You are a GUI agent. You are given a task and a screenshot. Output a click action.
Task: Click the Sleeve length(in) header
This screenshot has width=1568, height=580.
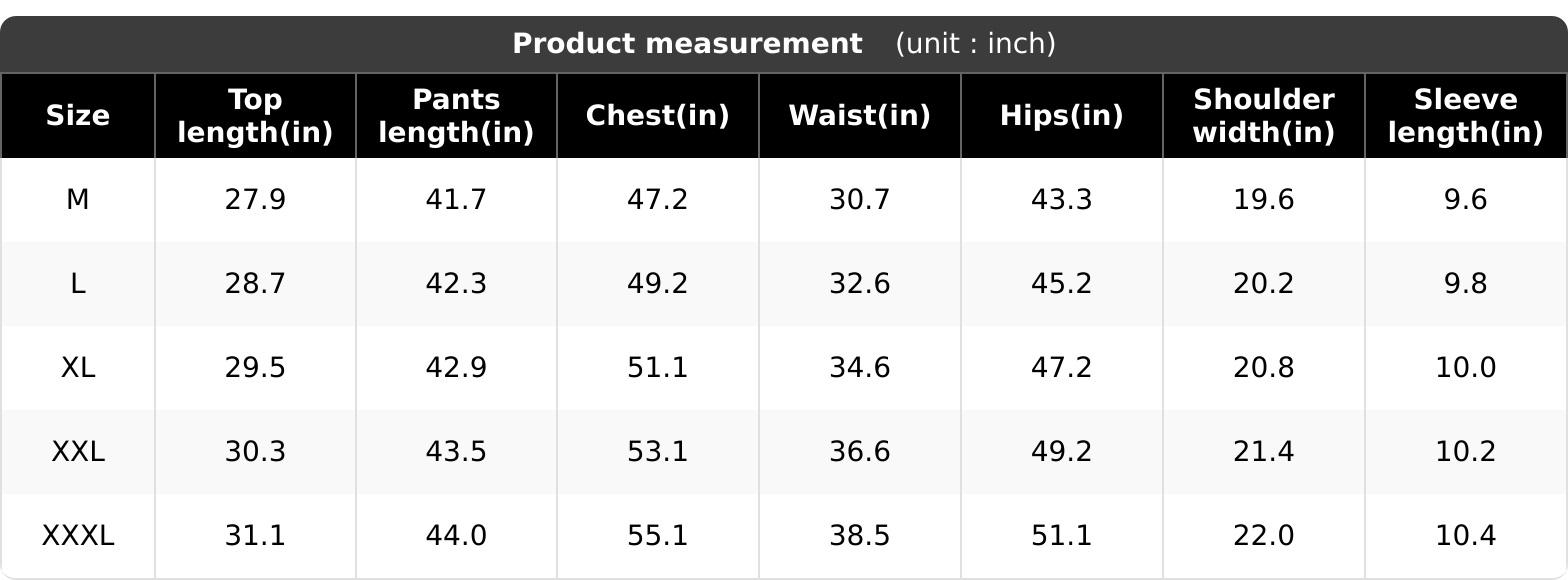pos(1466,116)
